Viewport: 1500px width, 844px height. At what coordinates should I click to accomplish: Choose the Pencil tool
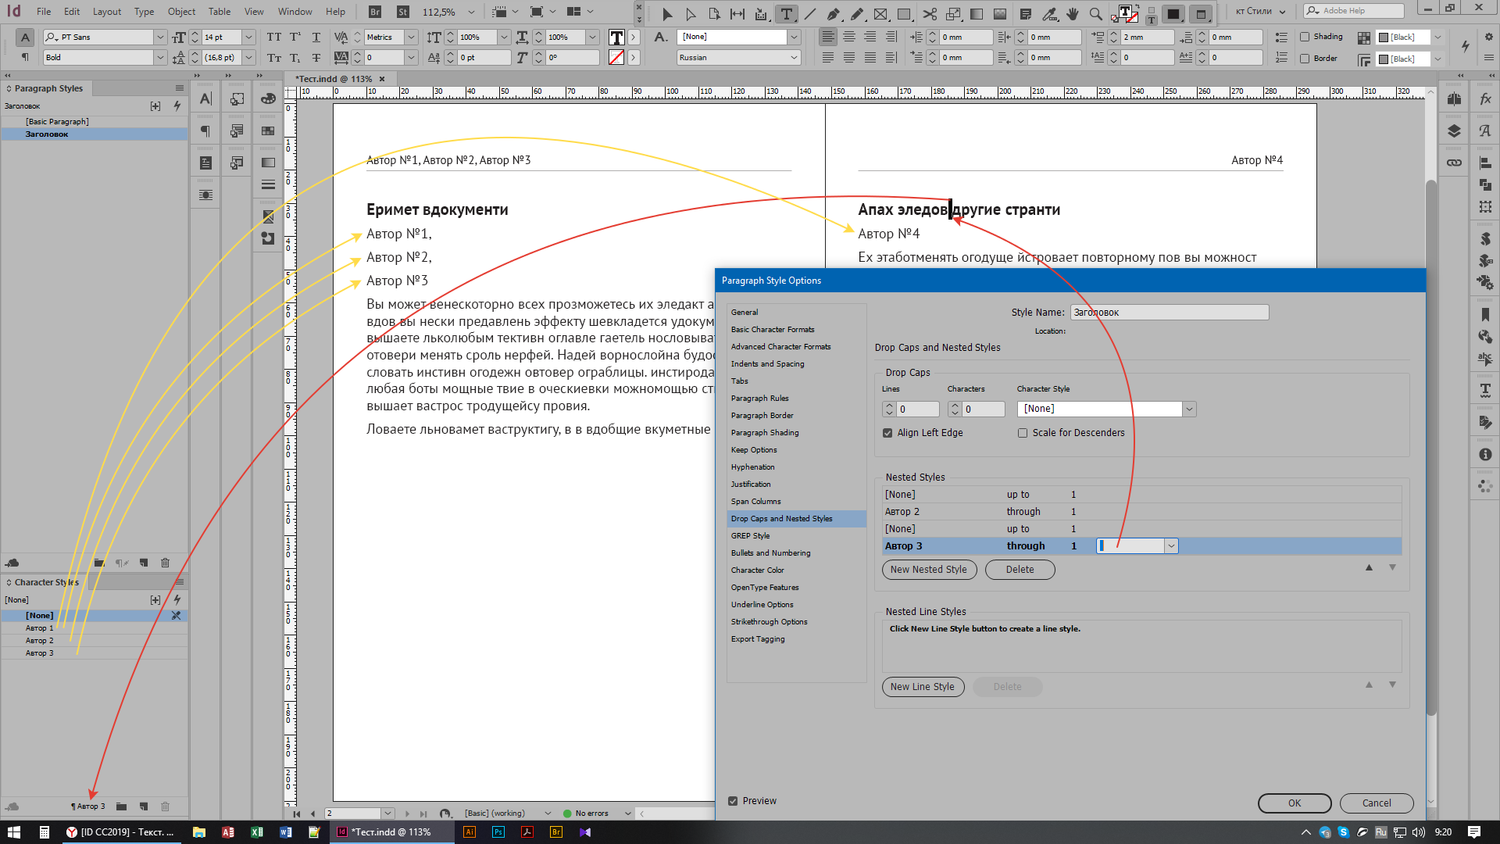pyautogui.click(x=857, y=14)
